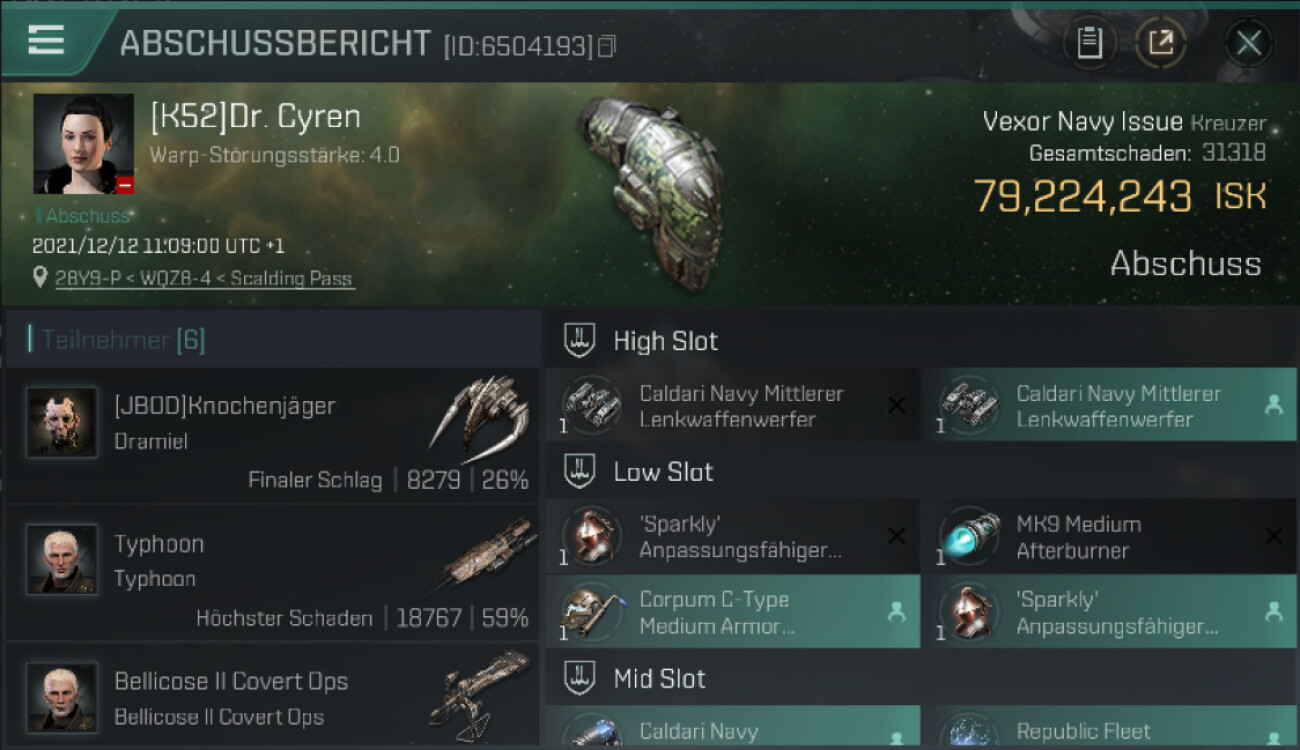Click the share export icon in header

(1161, 43)
